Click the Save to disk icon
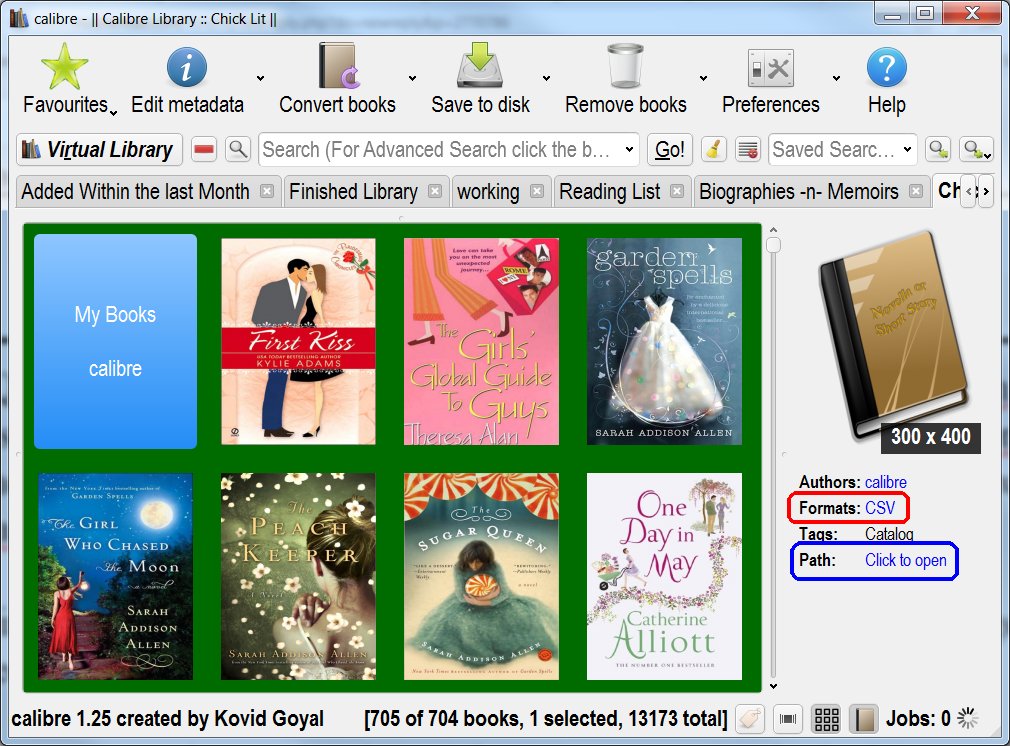This screenshot has width=1010, height=746. (x=480, y=65)
